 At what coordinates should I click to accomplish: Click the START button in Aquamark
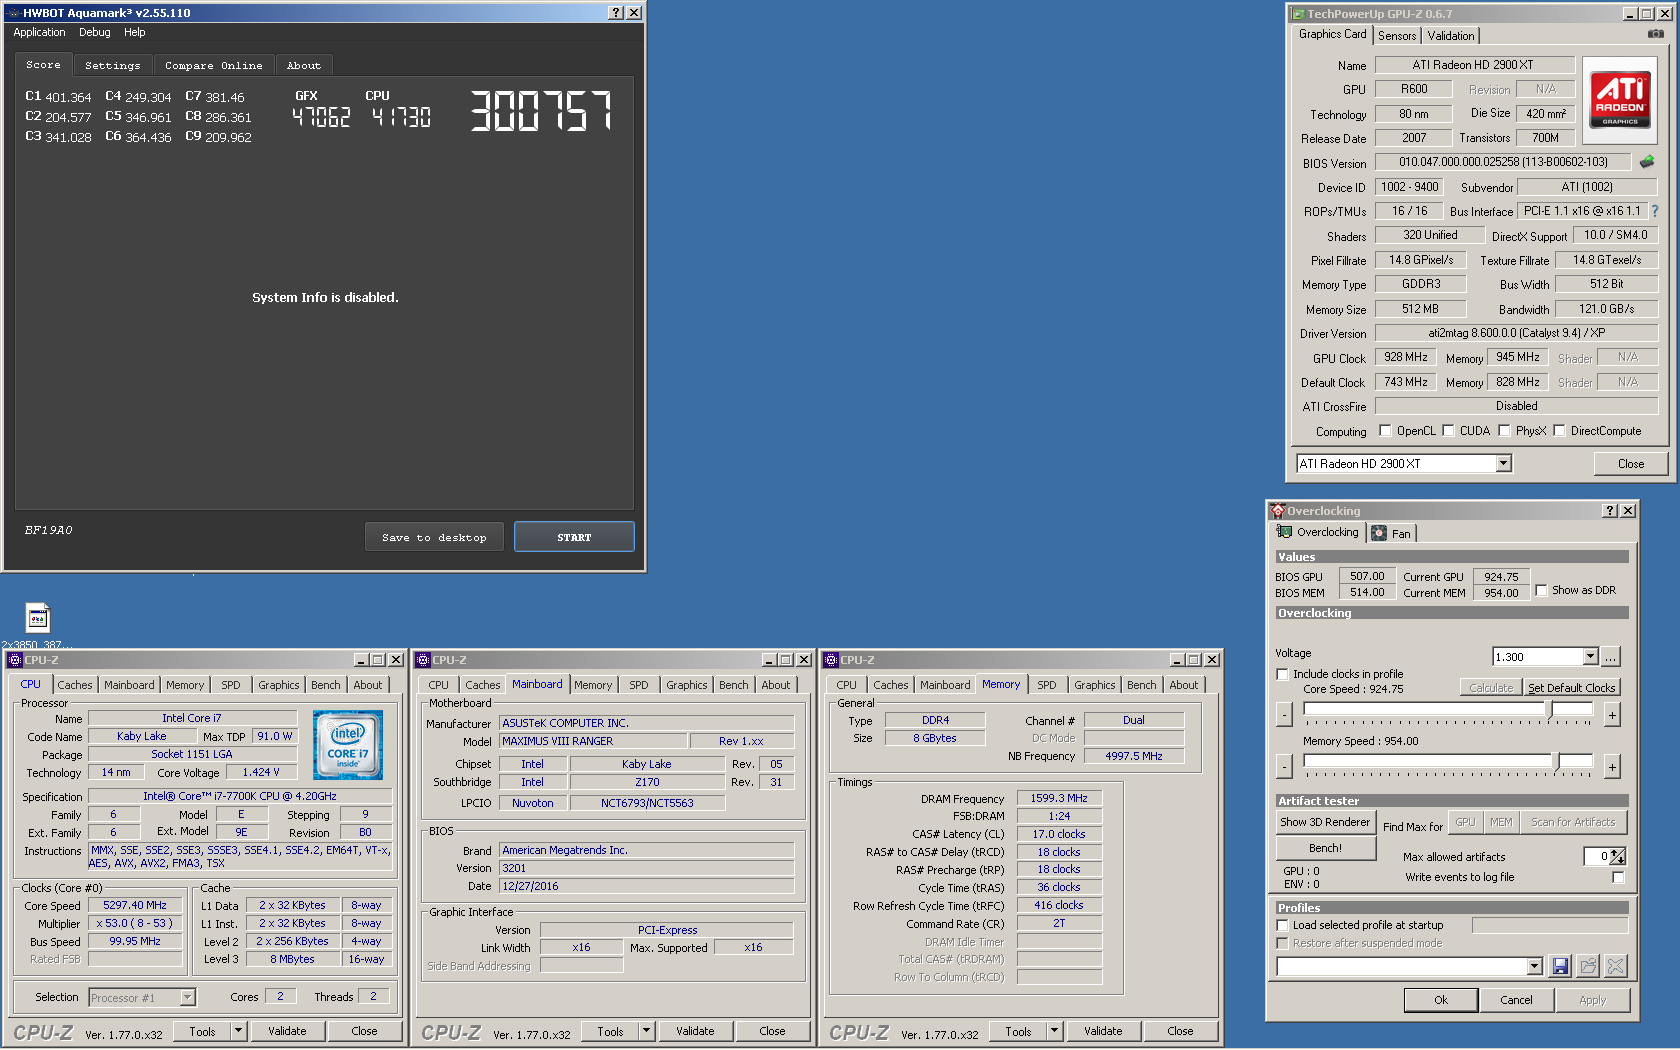point(574,537)
